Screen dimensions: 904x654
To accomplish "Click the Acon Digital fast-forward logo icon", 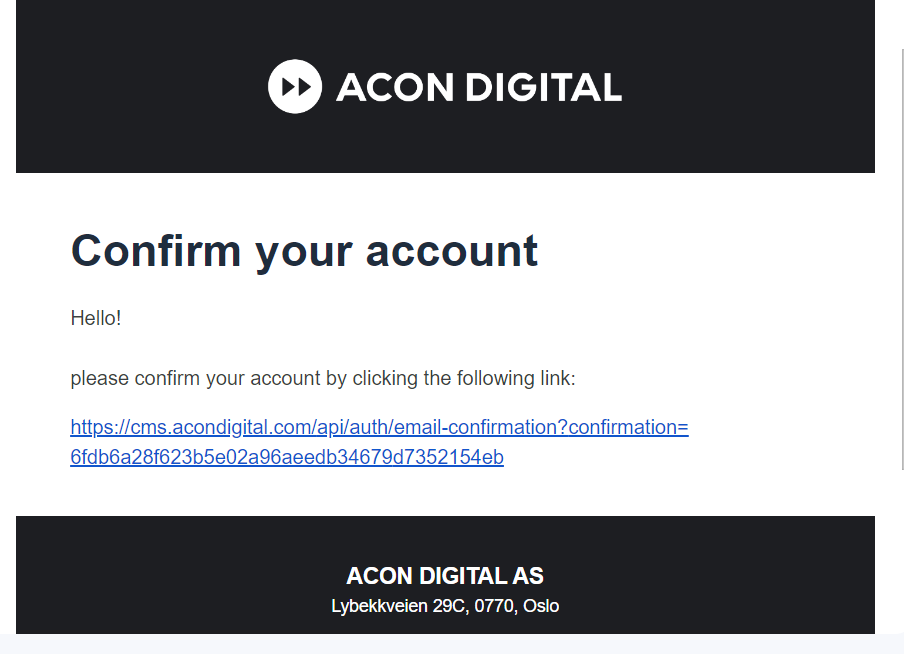I will tap(295, 87).
